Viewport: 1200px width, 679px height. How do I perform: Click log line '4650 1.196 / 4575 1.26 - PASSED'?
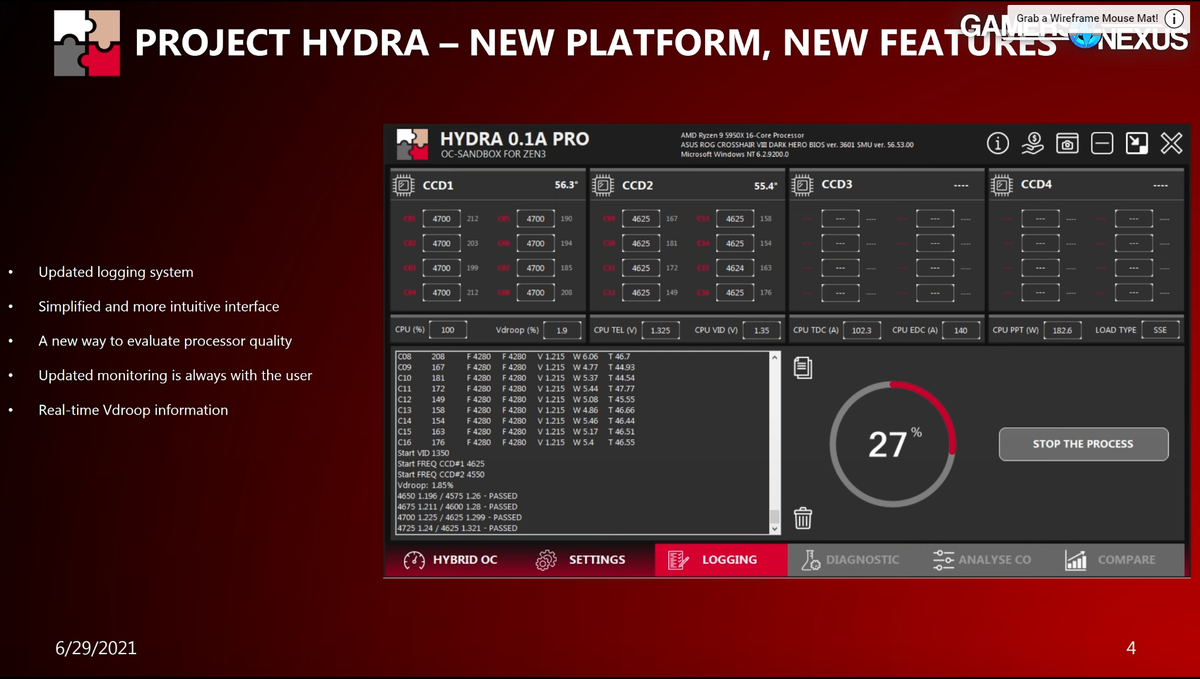tap(457, 496)
